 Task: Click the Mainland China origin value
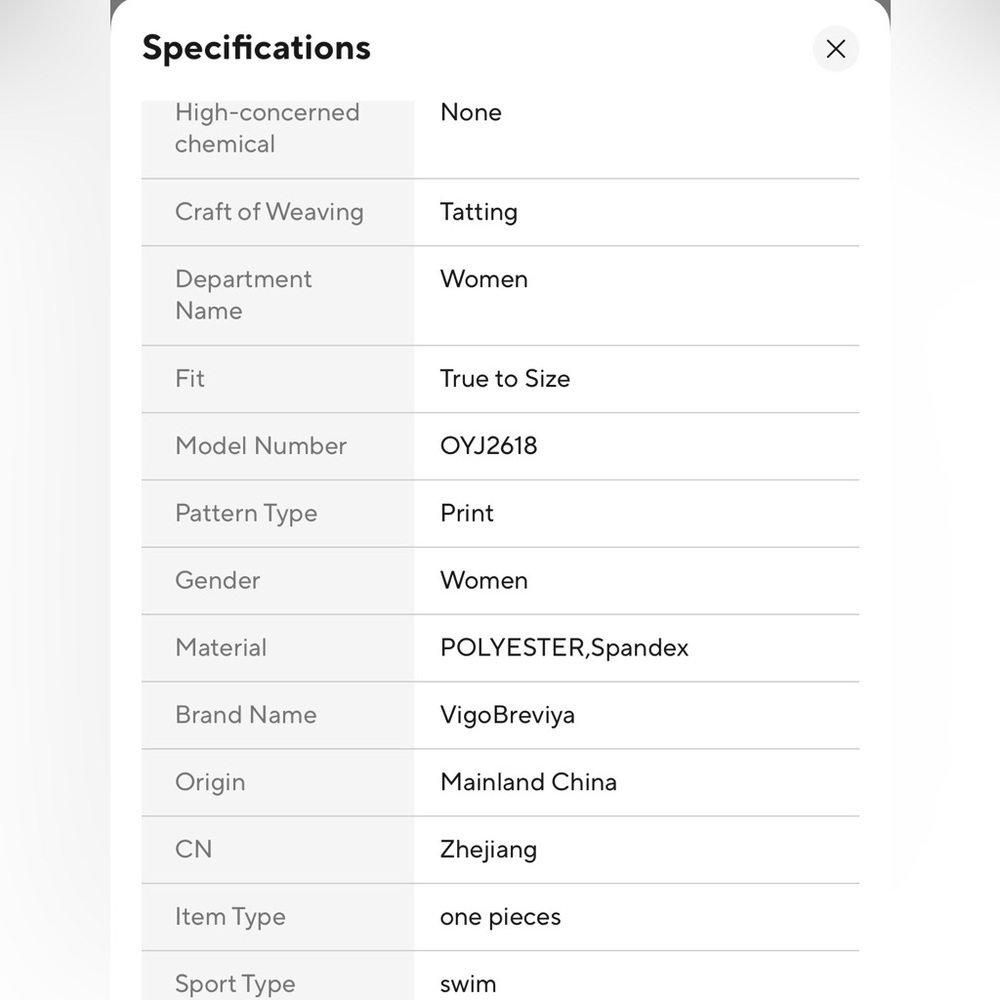[529, 782]
